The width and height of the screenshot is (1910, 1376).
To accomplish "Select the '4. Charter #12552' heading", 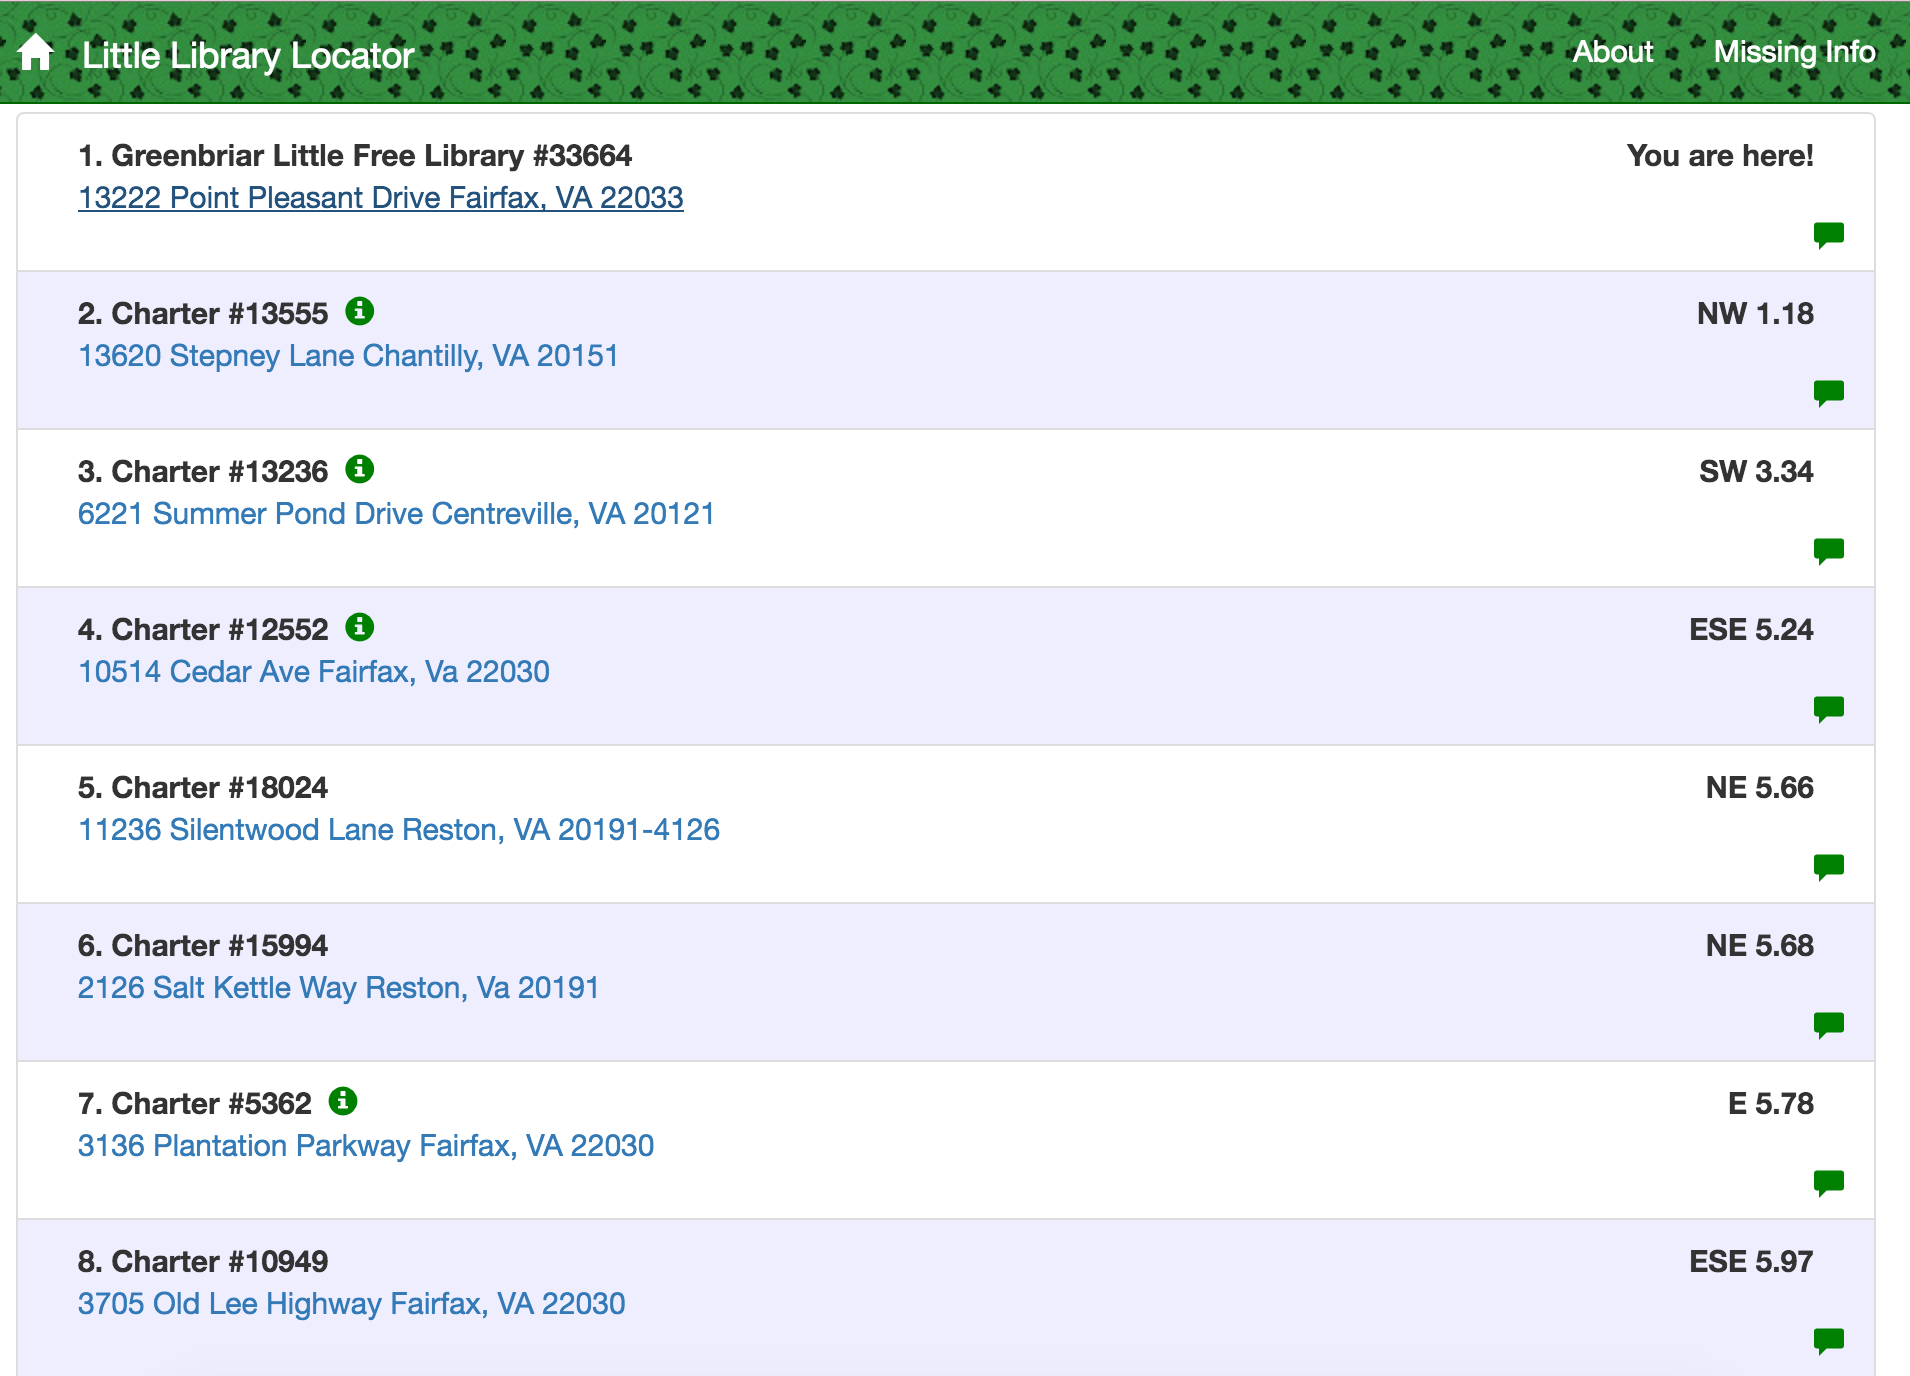I will coord(203,630).
